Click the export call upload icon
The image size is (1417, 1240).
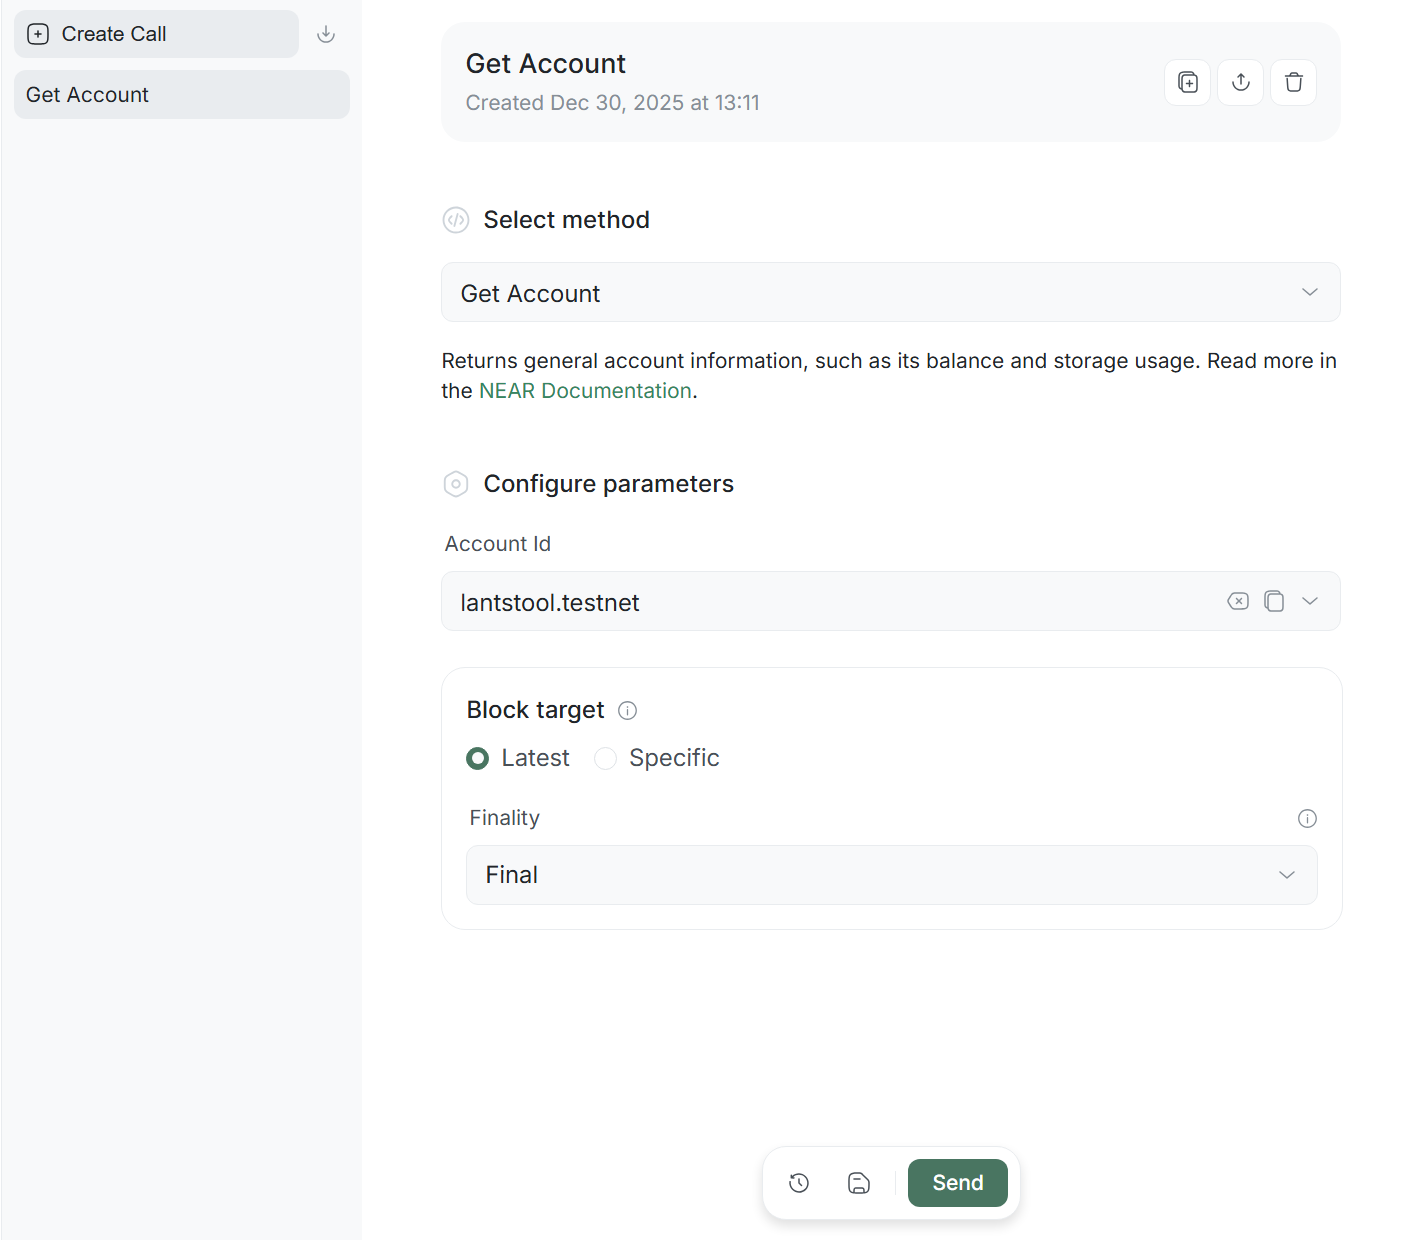[x=1240, y=82]
